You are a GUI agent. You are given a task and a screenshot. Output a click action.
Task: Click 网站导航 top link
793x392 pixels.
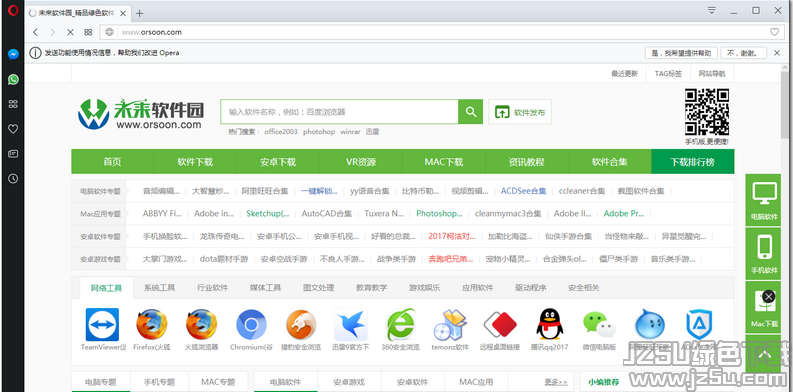tap(712, 73)
